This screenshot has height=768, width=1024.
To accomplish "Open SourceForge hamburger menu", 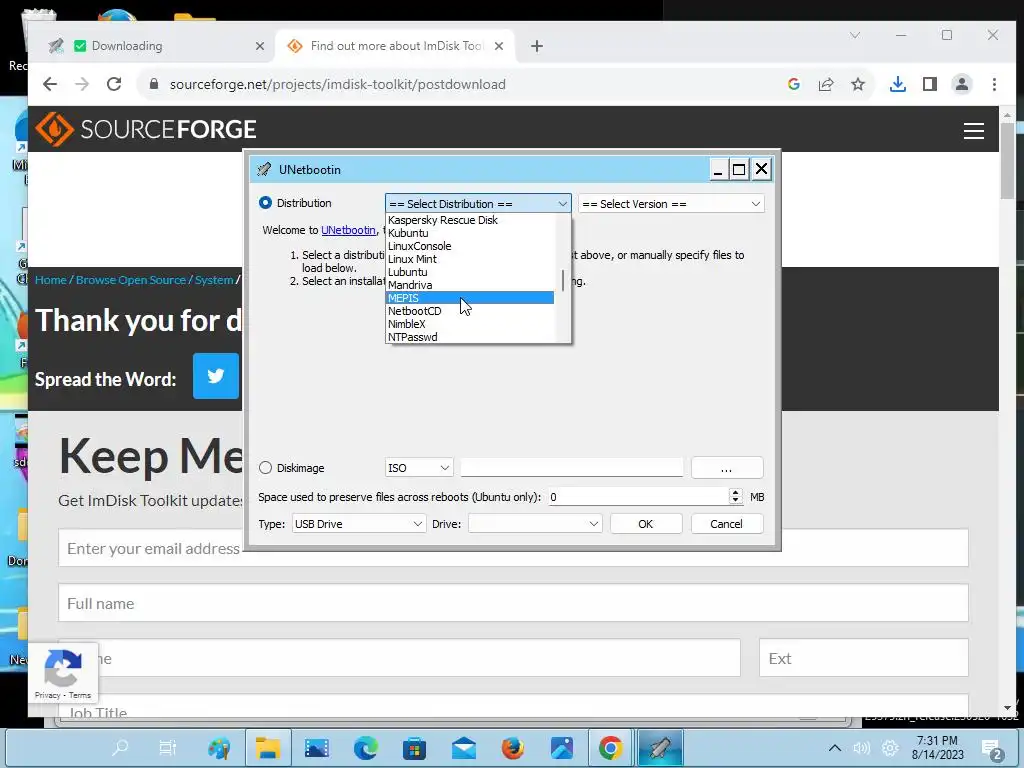I will click(974, 131).
